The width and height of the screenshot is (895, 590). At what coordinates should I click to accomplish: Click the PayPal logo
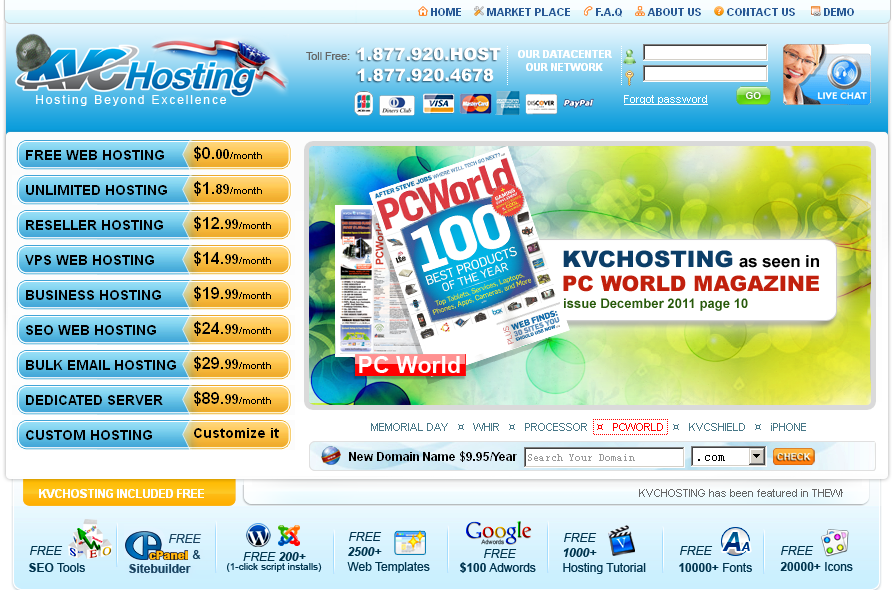pos(578,103)
